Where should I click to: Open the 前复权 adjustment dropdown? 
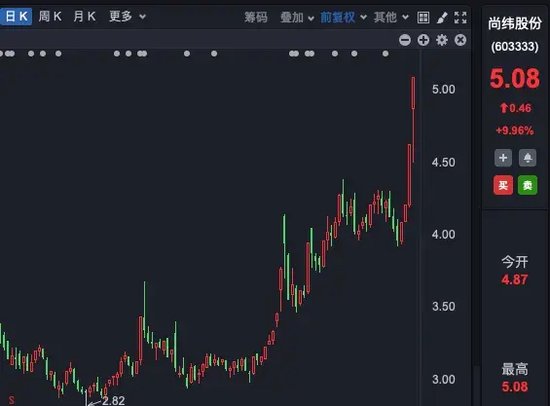click(343, 17)
